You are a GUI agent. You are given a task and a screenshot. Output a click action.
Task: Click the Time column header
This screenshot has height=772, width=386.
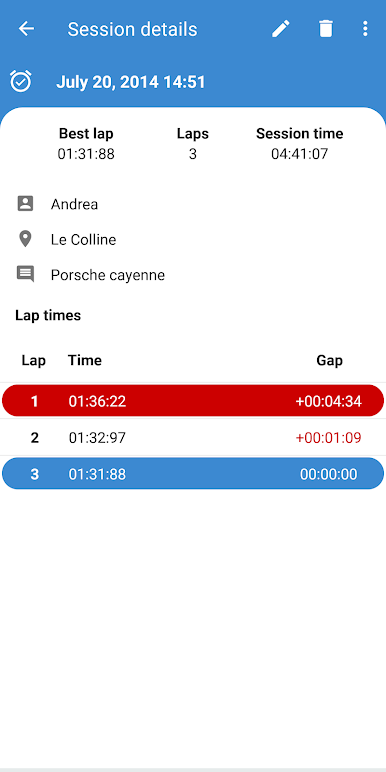click(x=85, y=360)
